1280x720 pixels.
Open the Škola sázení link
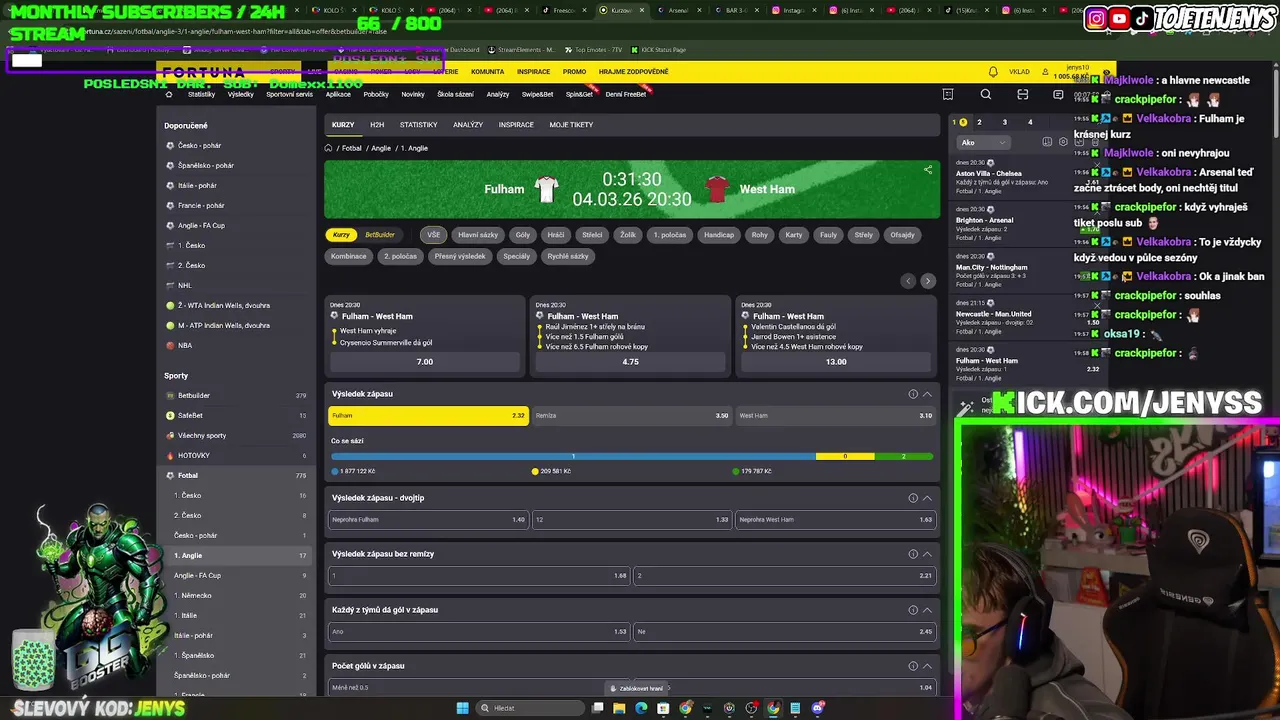(455, 94)
